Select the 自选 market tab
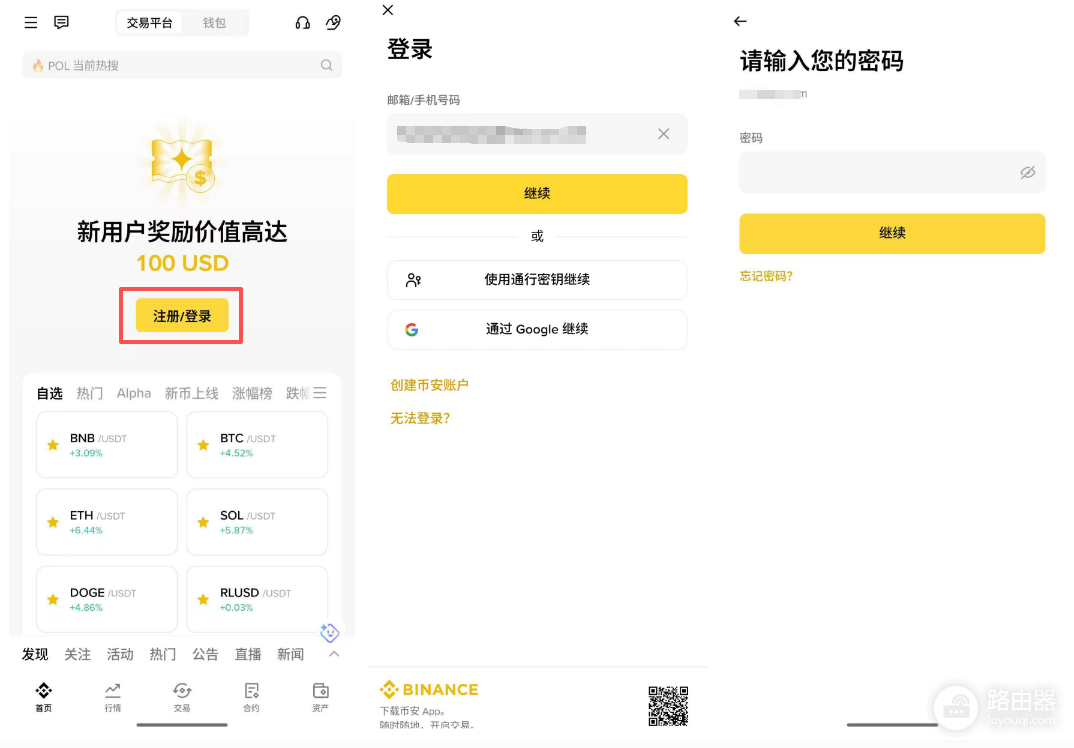The height and width of the screenshot is (748, 1074). pos(49,393)
